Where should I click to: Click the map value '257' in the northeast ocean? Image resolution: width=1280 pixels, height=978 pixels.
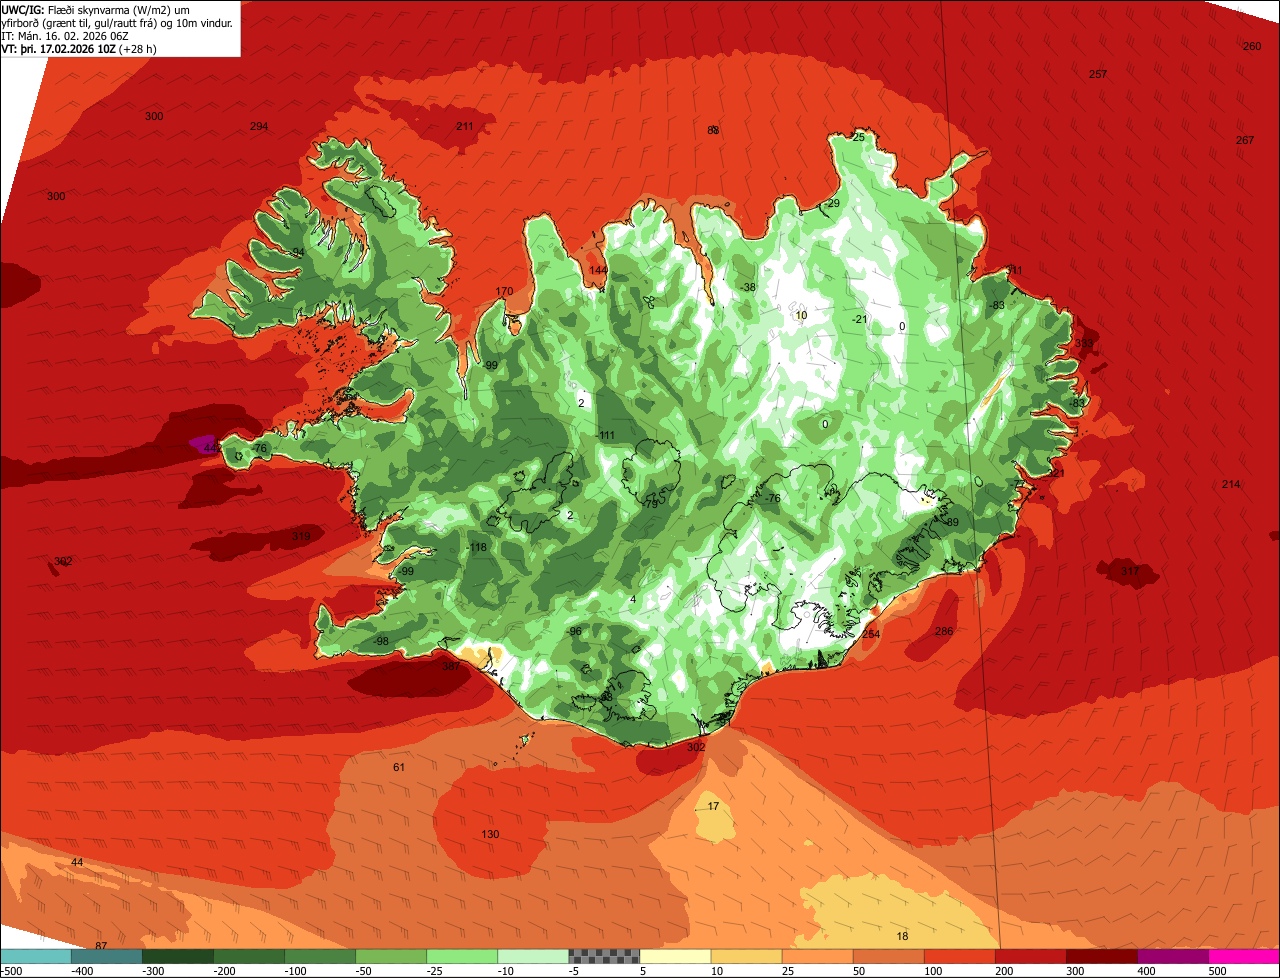(x=1098, y=74)
